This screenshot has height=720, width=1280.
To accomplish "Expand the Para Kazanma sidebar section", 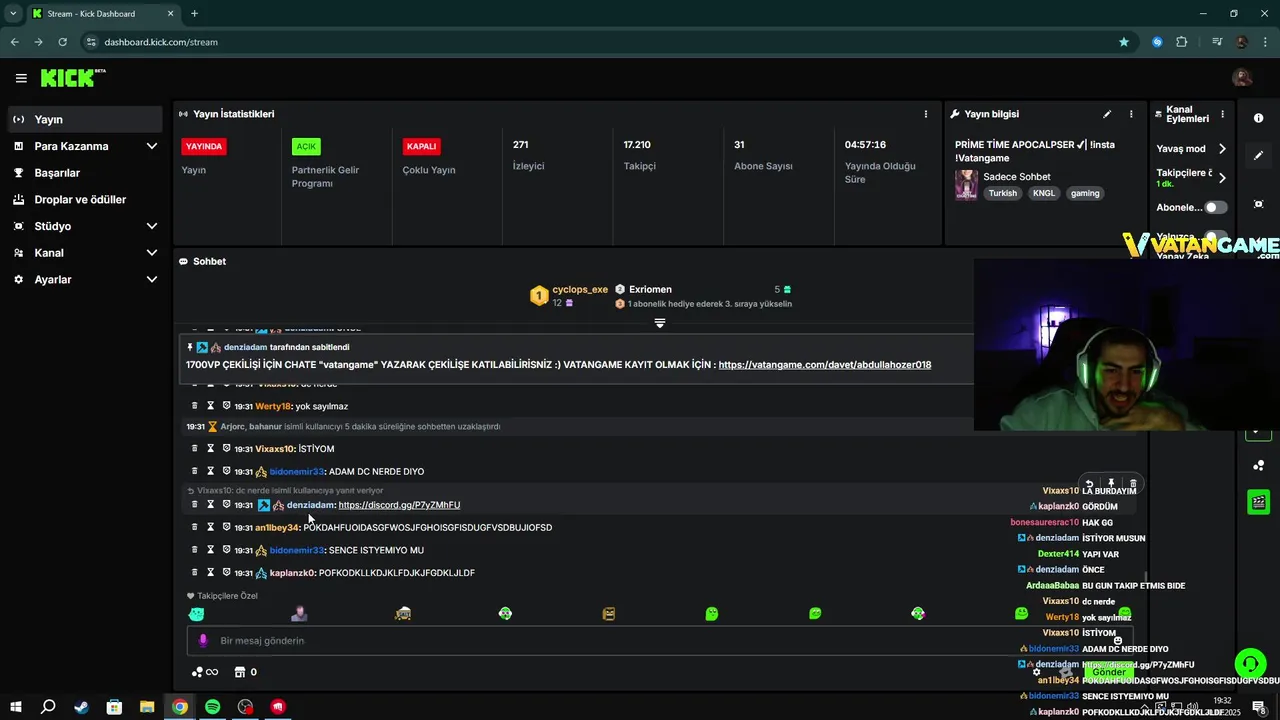I will click(x=152, y=146).
